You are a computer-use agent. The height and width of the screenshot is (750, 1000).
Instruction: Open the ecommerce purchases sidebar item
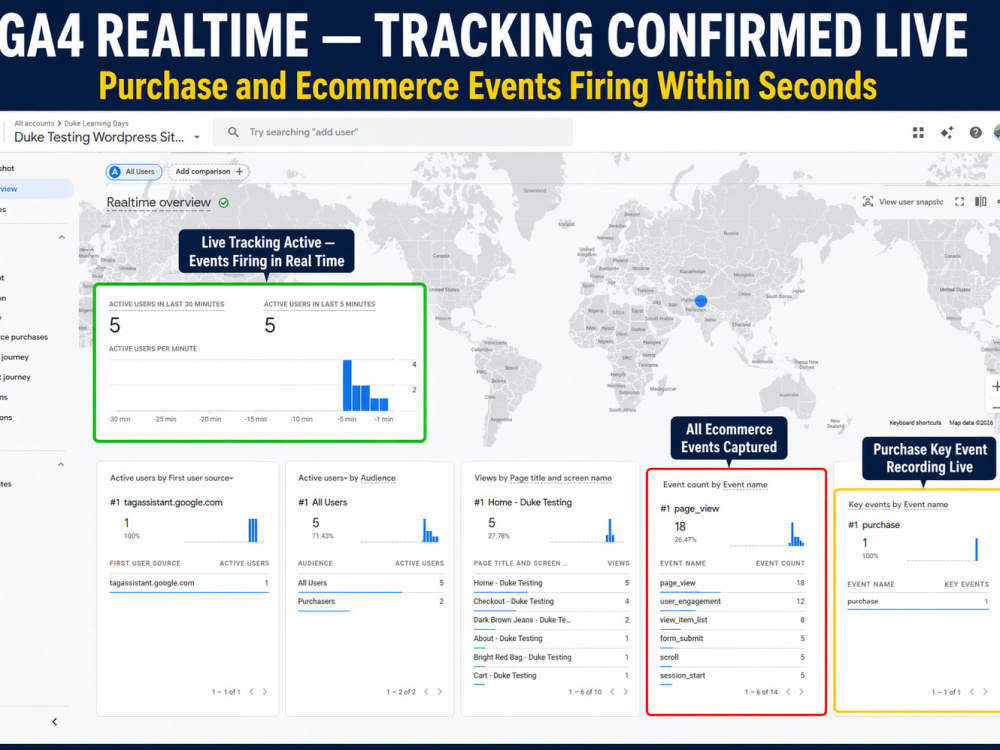(24, 337)
